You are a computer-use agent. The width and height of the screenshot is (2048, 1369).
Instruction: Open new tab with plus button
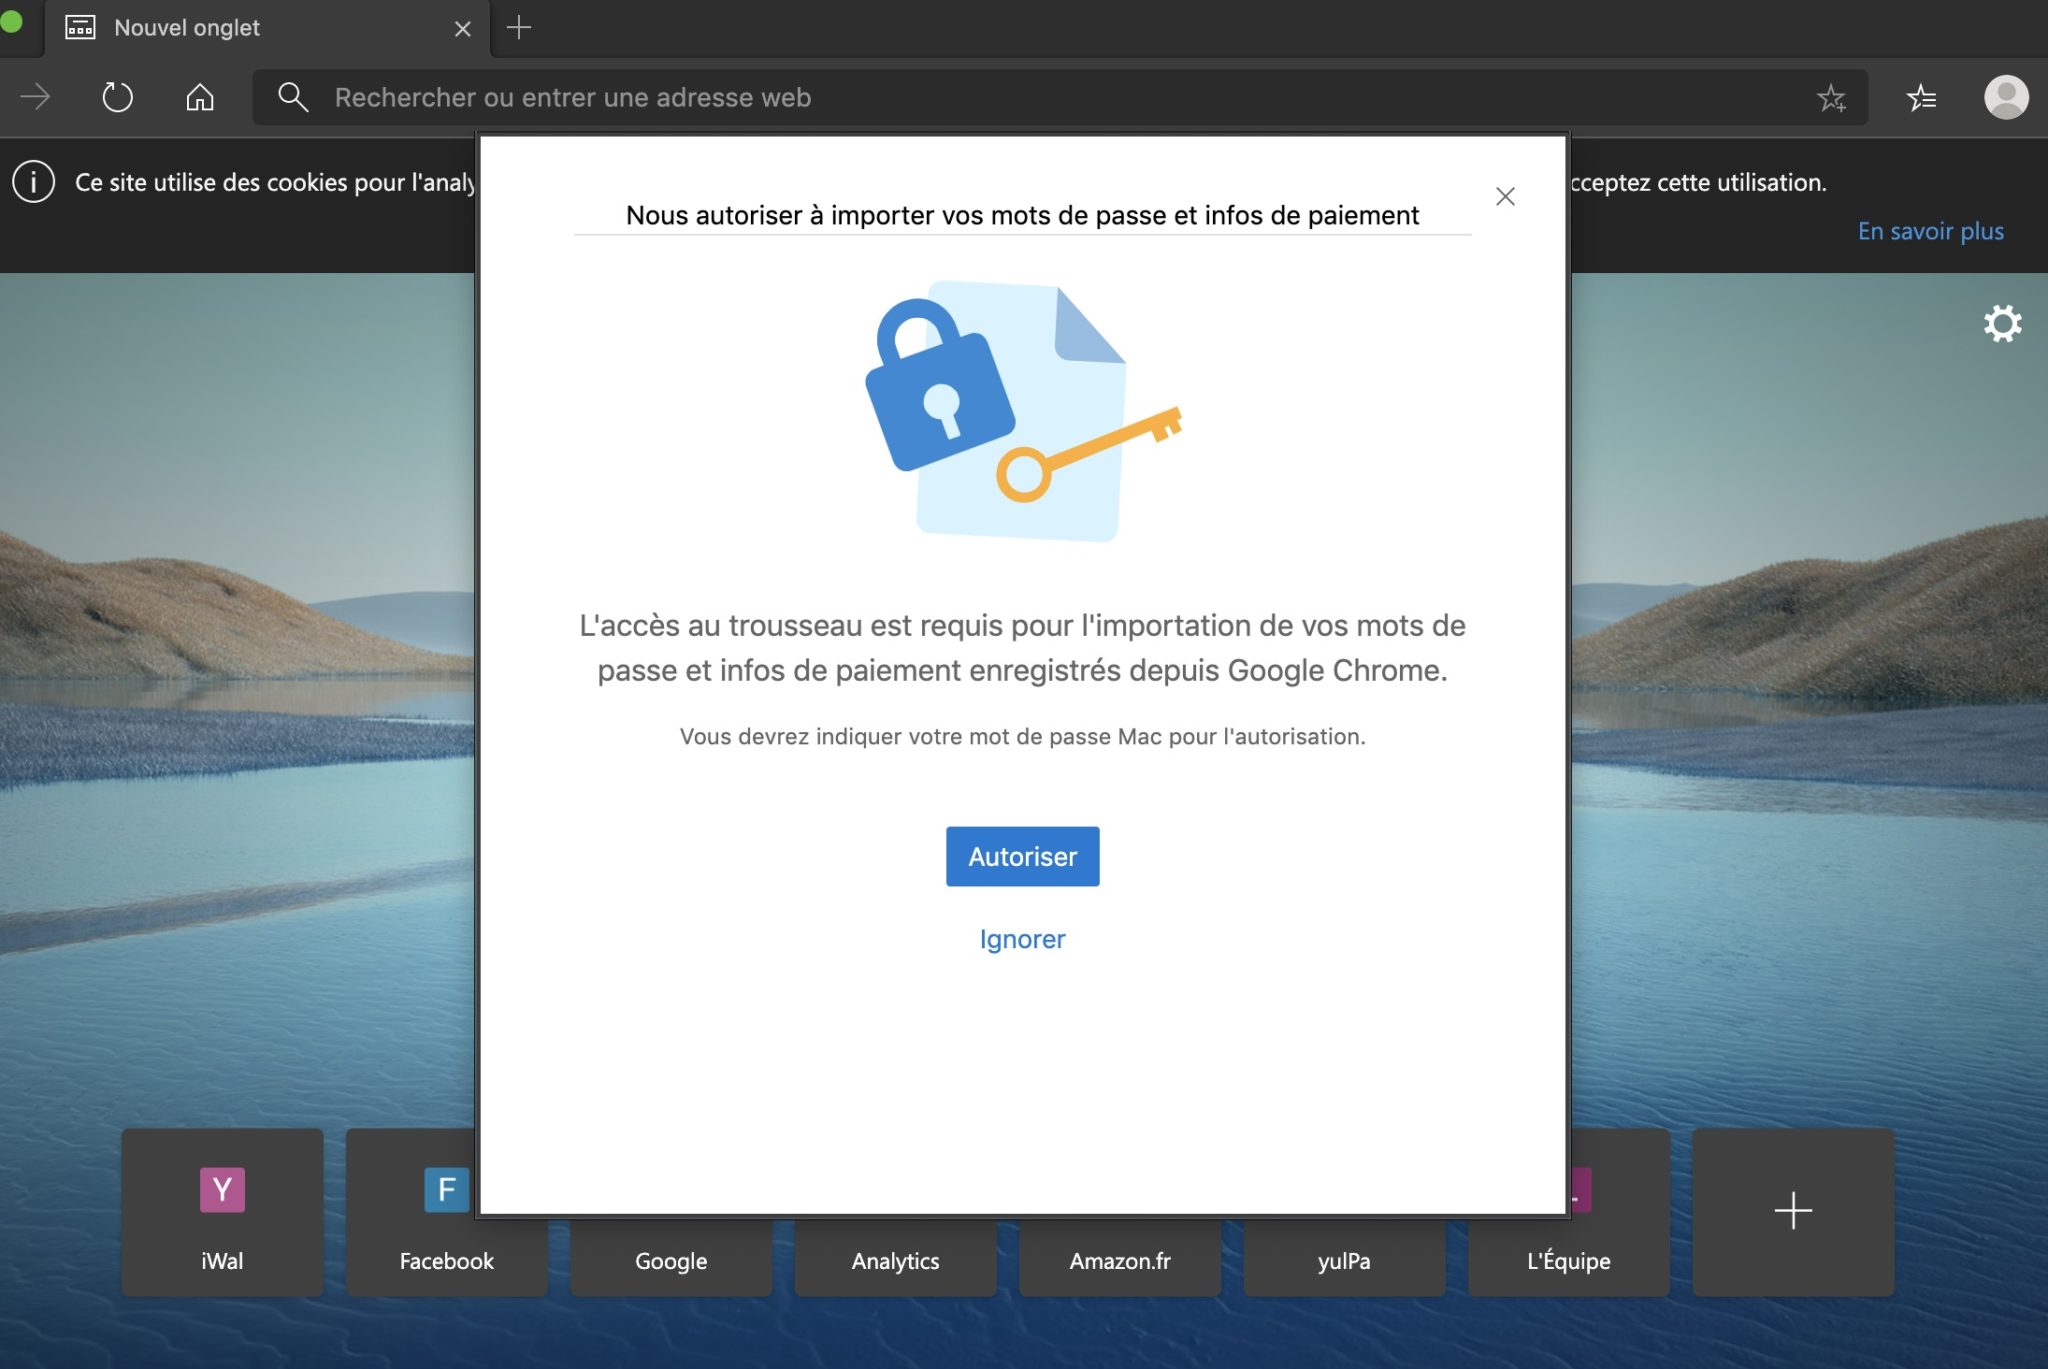518,28
